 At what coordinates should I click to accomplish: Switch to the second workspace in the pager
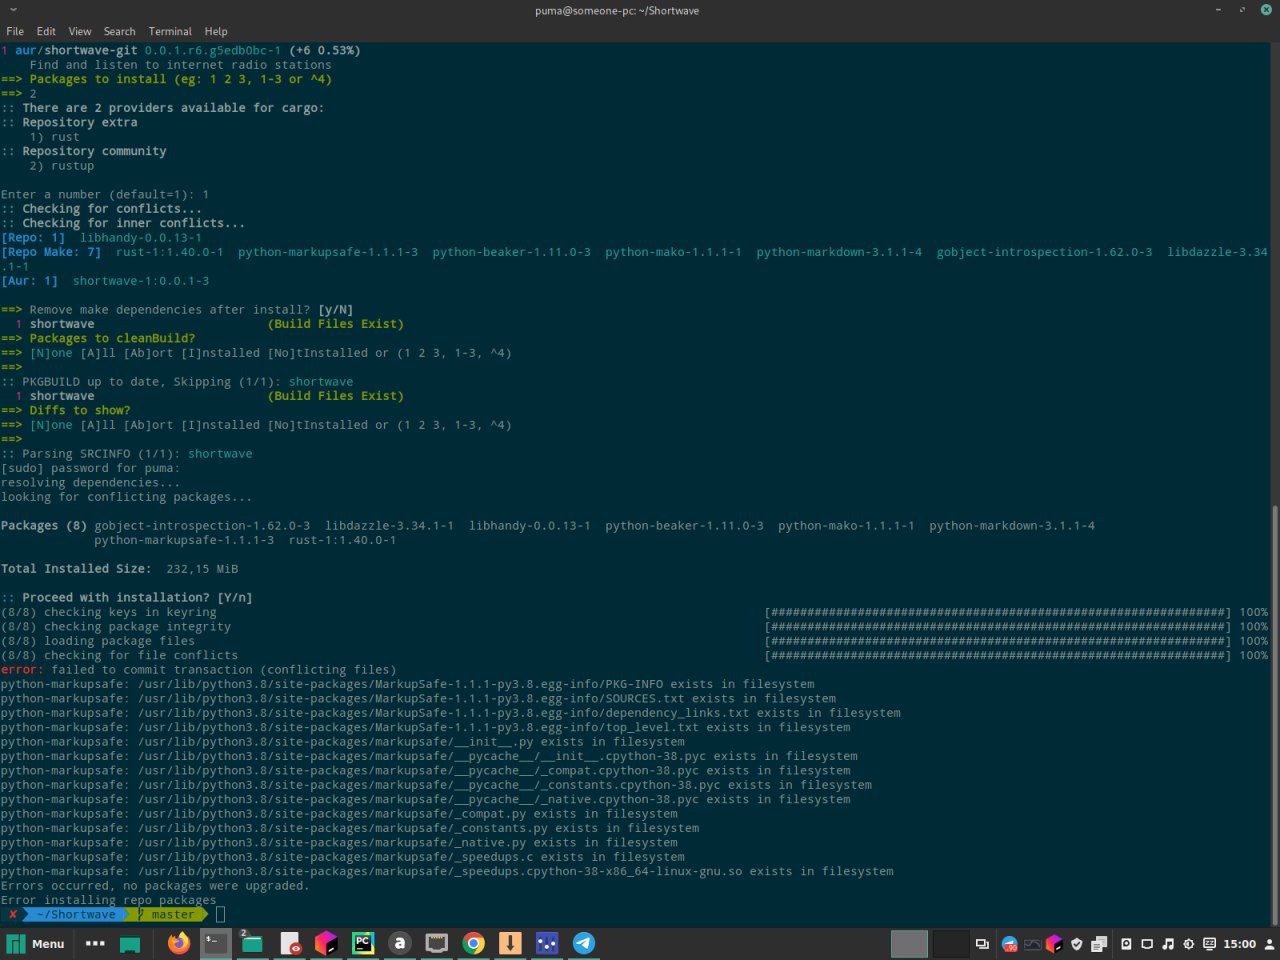tap(951, 944)
